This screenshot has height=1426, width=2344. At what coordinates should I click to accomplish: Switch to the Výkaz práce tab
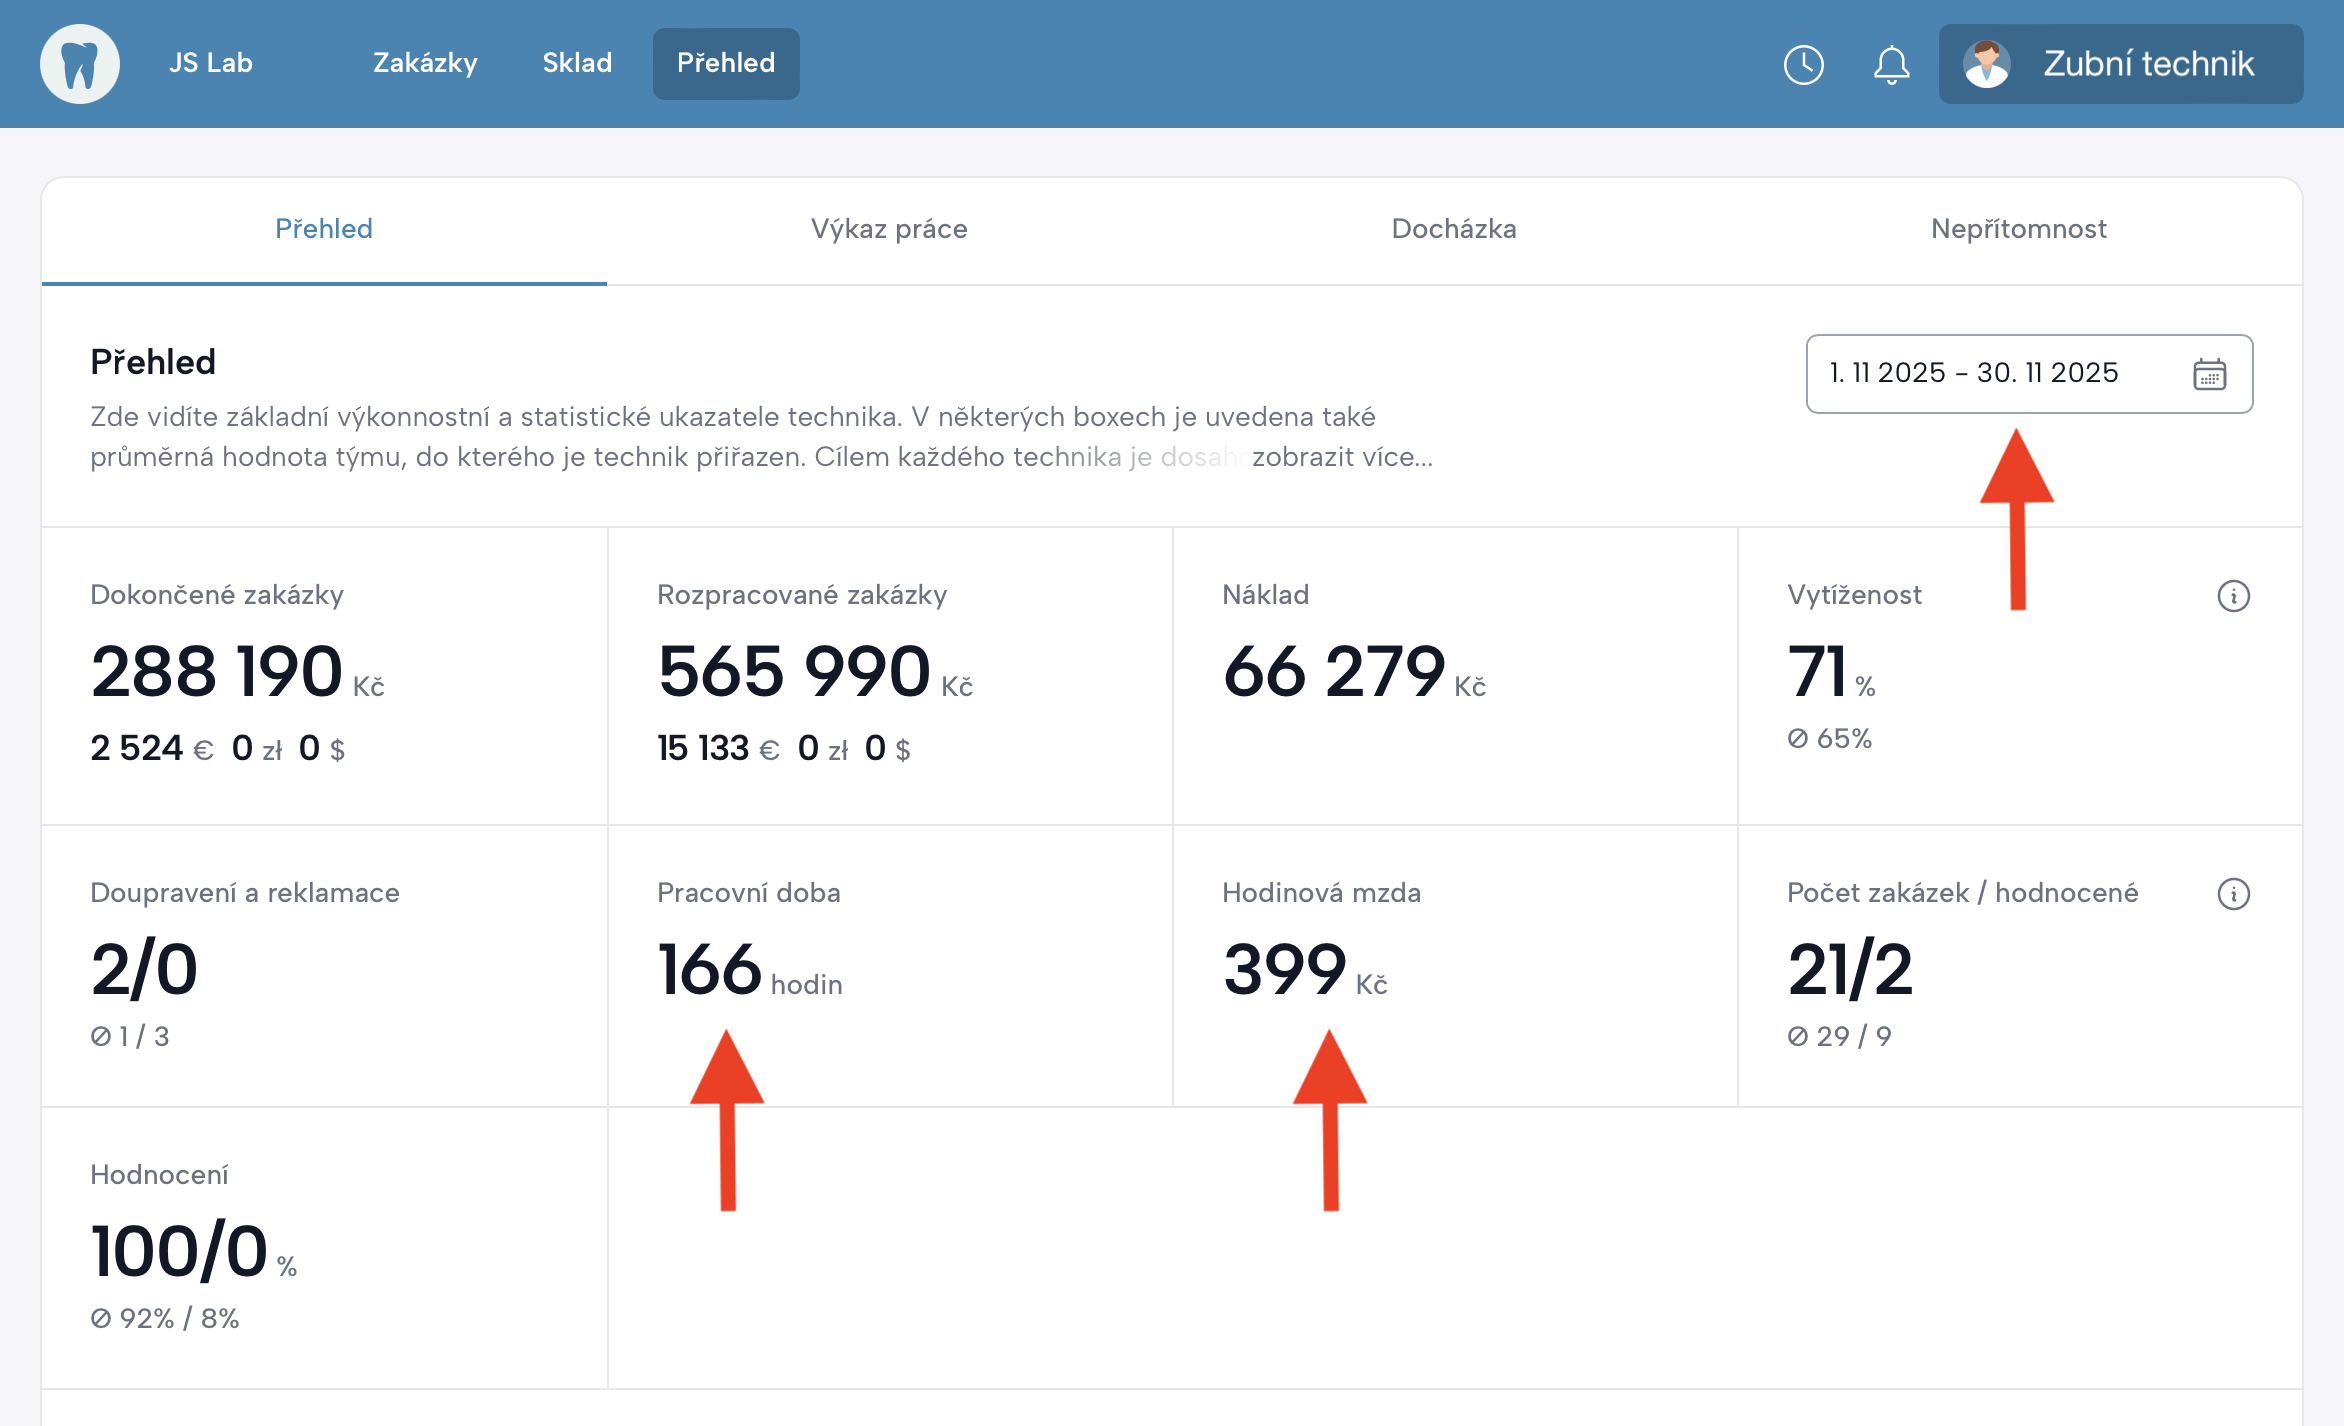889,229
